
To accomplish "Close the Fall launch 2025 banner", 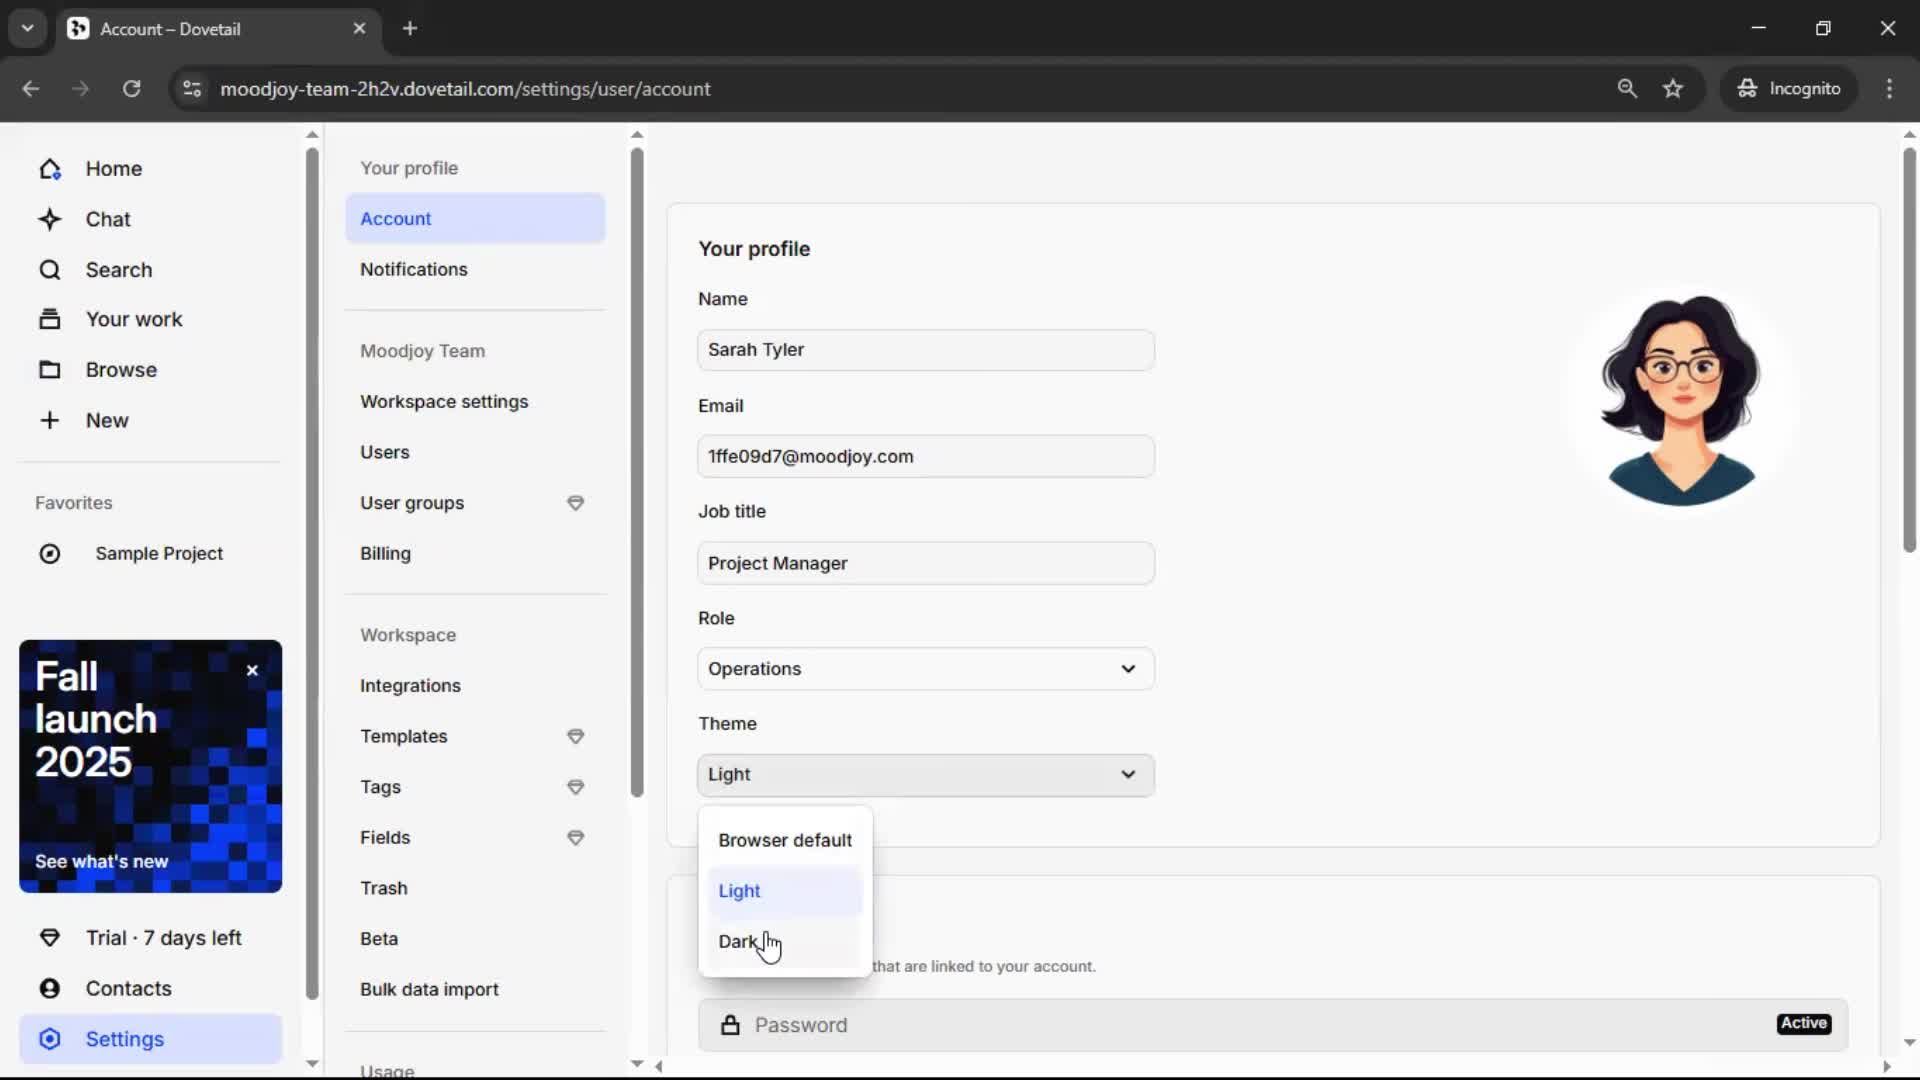I will (252, 671).
